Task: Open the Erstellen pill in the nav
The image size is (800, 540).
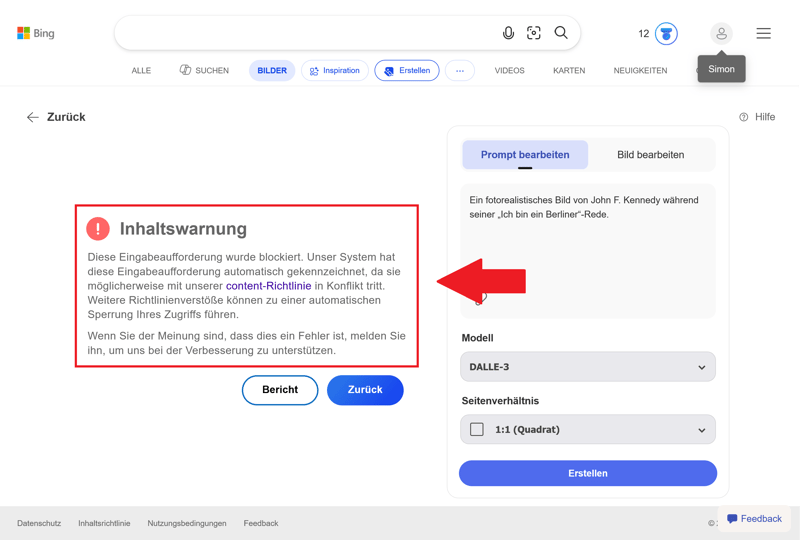Action: coord(407,70)
